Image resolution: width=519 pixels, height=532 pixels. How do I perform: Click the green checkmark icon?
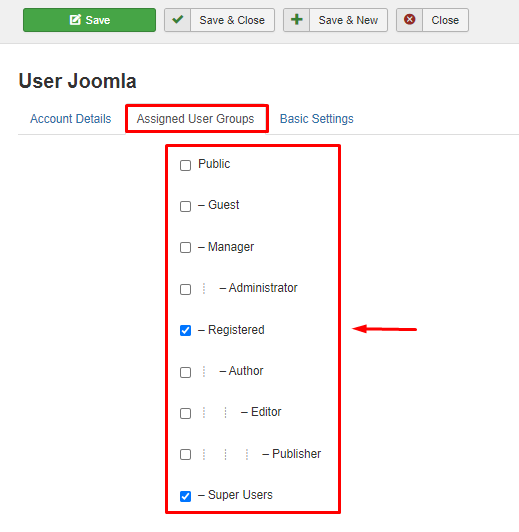pyautogui.click(x=177, y=19)
